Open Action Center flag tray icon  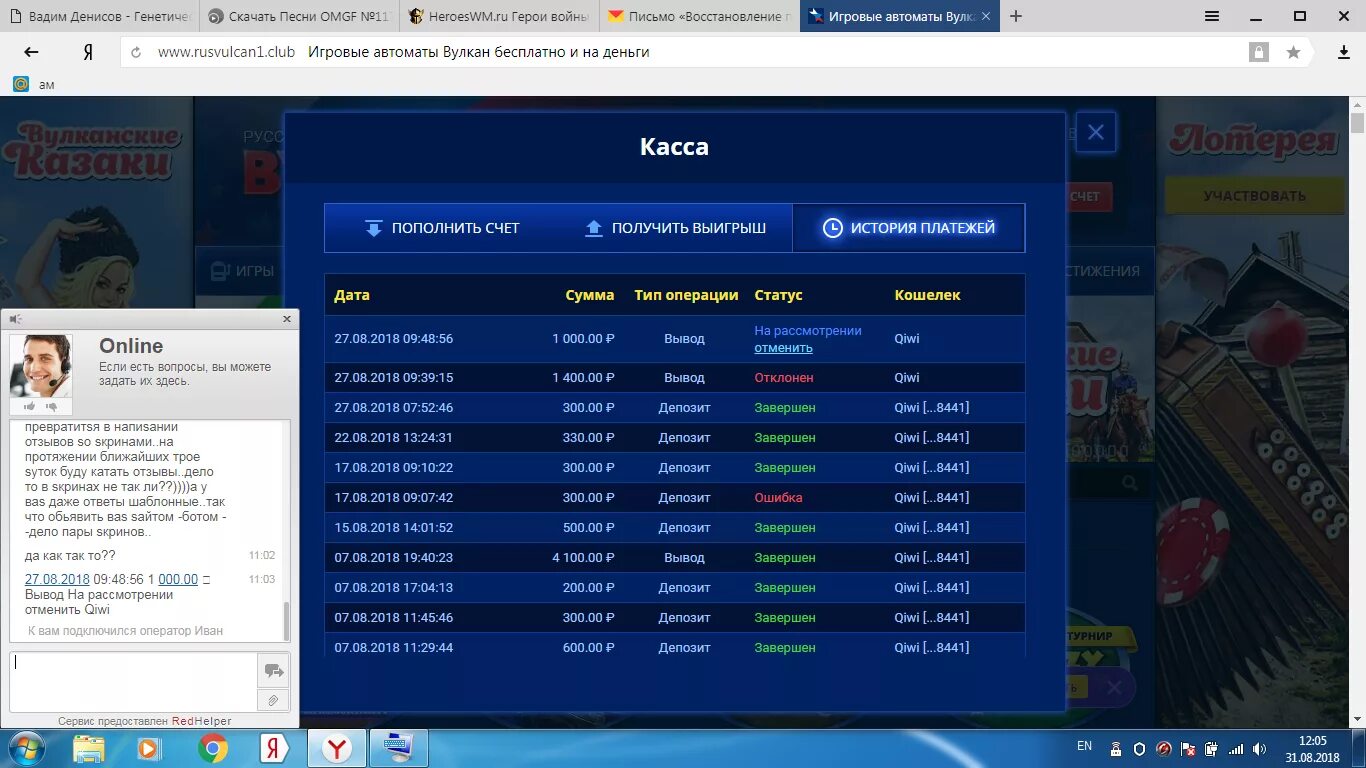click(1188, 748)
